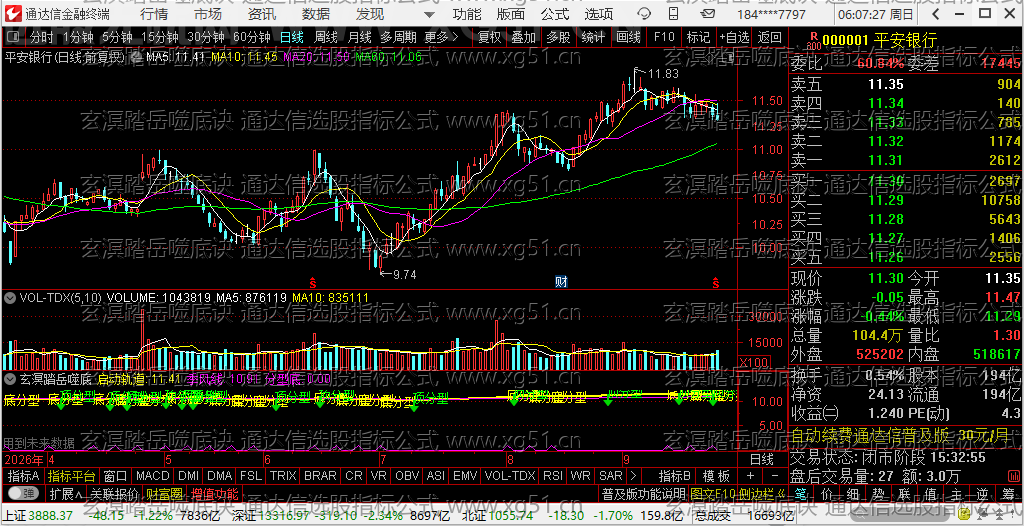
Task: Switch to the 周线 weekly tab
Action: [x=325, y=37]
